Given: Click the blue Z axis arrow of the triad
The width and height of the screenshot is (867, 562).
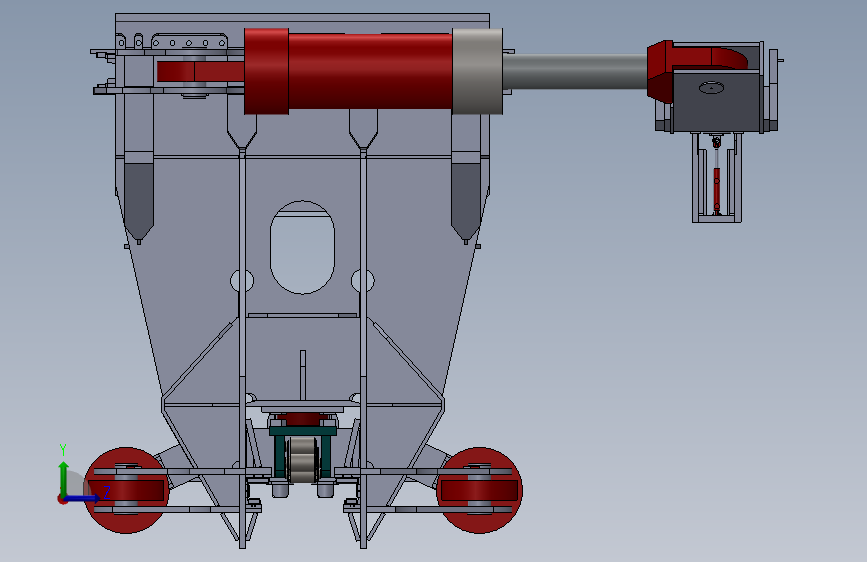Looking at the screenshot, I should pos(83,499).
